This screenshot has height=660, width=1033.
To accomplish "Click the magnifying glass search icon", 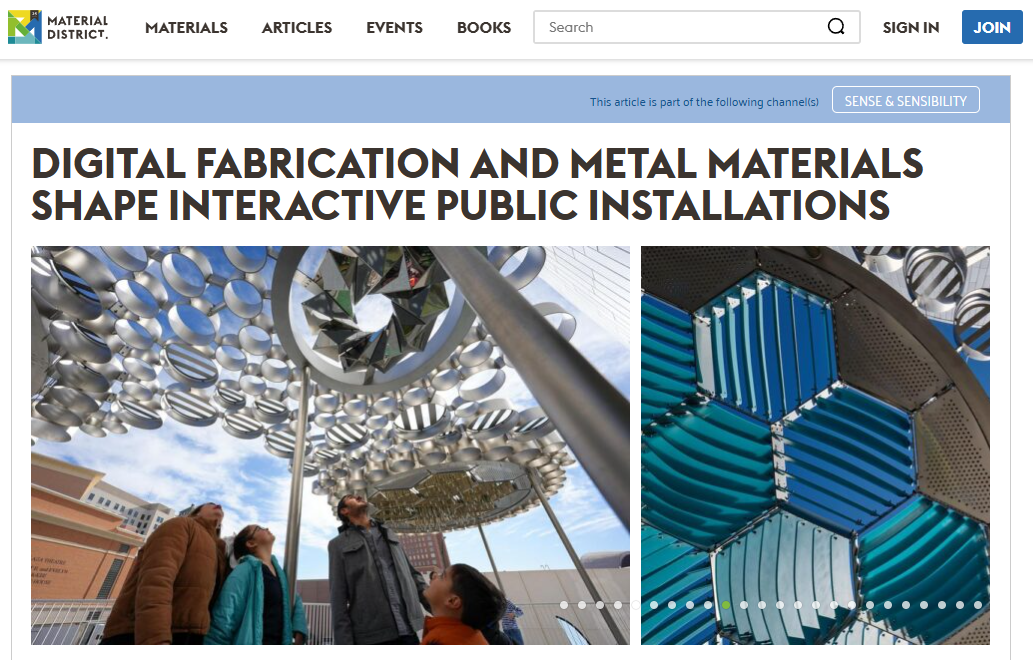I will coord(836,27).
